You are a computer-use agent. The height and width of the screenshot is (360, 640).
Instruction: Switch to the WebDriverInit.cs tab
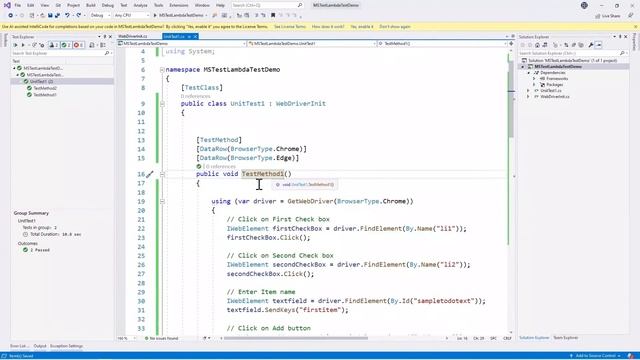coord(133,37)
